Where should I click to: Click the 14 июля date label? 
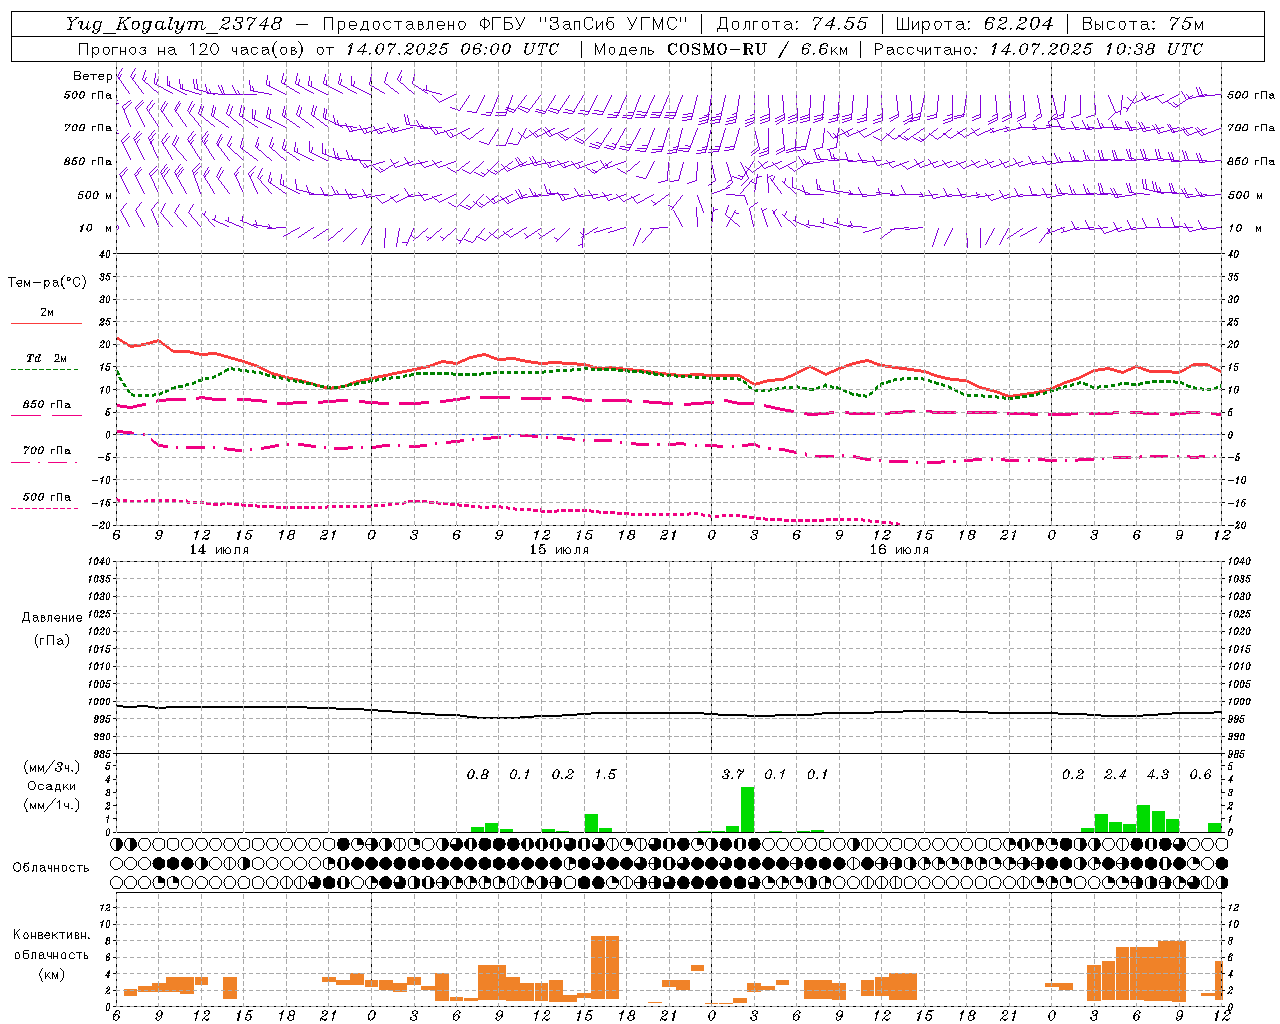[x=219, y=550]
